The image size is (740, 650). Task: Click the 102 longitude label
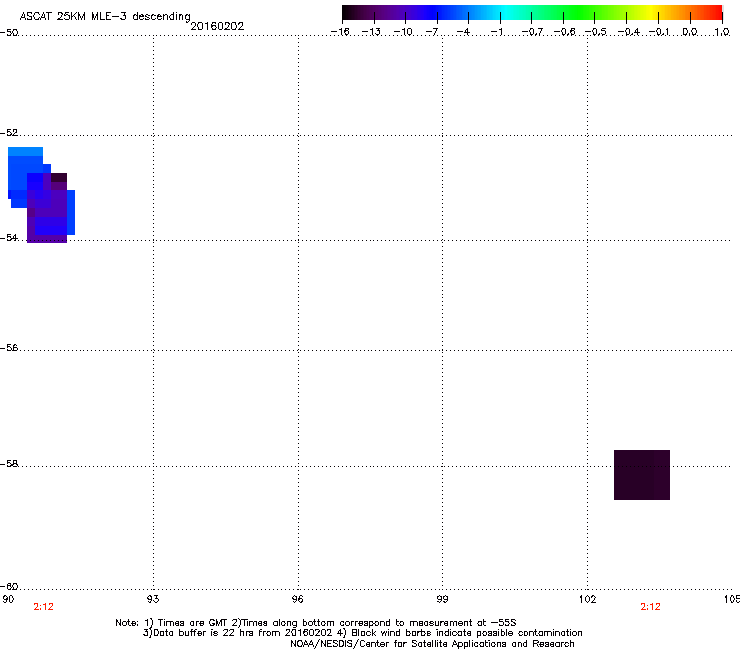pos(587,599)
